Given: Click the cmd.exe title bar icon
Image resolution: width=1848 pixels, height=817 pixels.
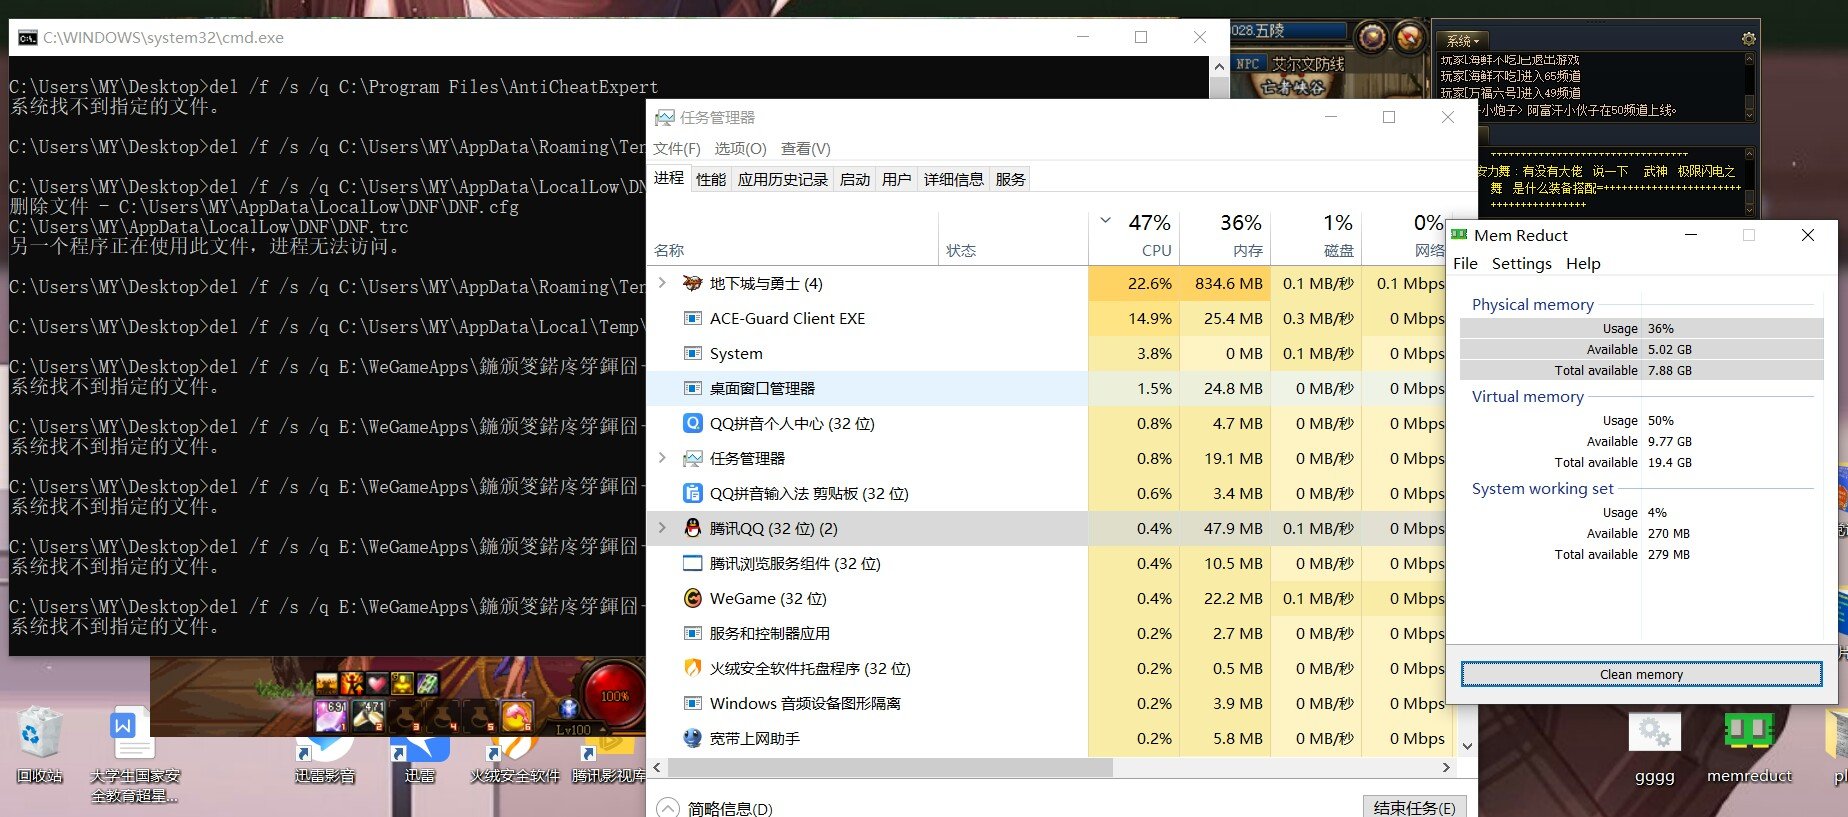Looking at the screenshot, I should click(x=28, y=38).
